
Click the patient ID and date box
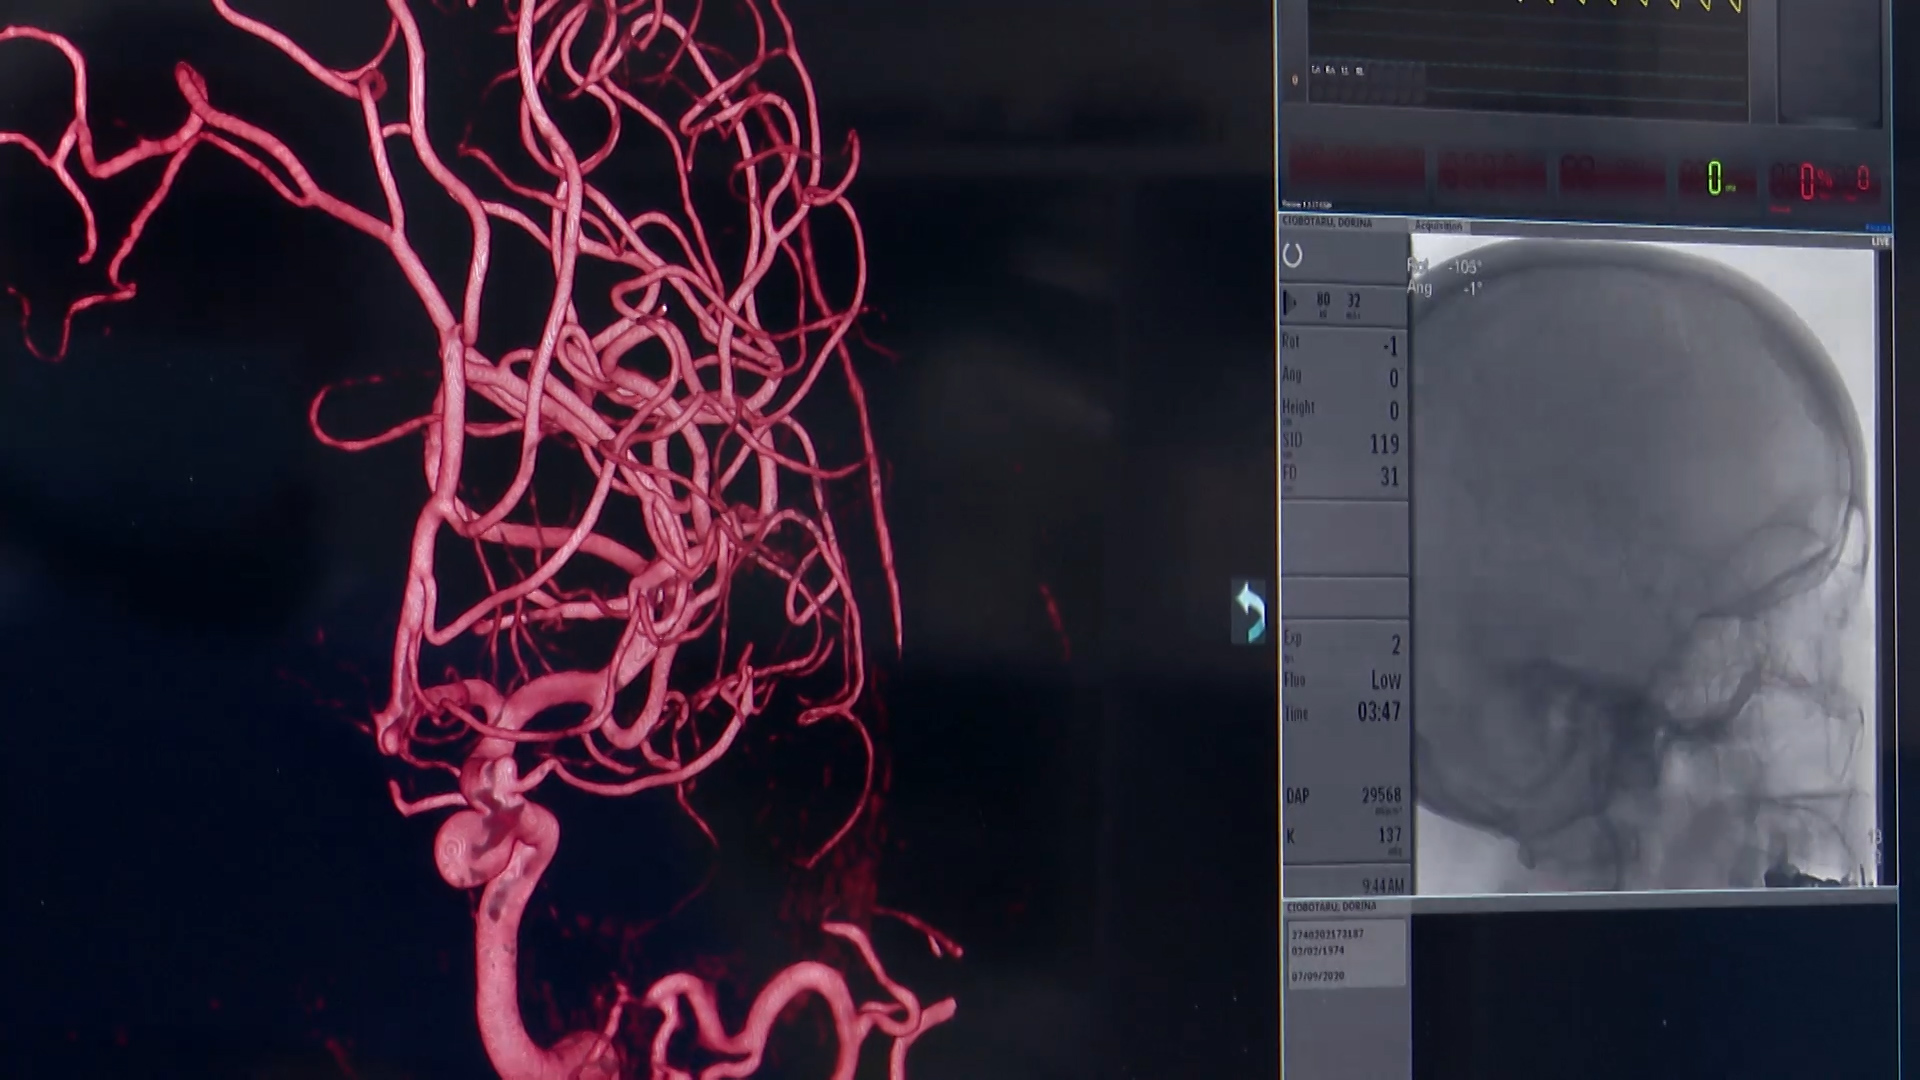[1345, 954]
